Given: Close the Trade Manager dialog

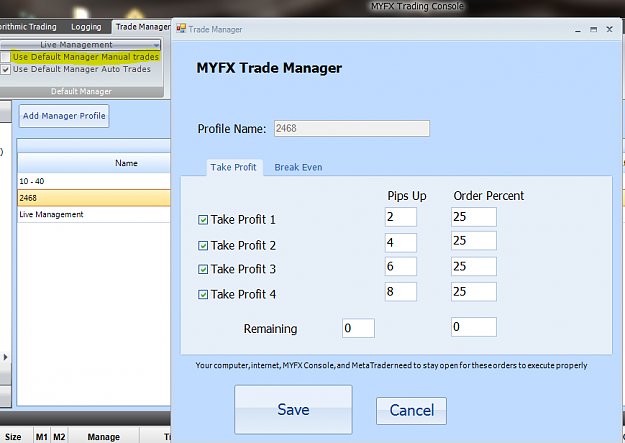Looking at the screenshot, I should tap(609, 29).
